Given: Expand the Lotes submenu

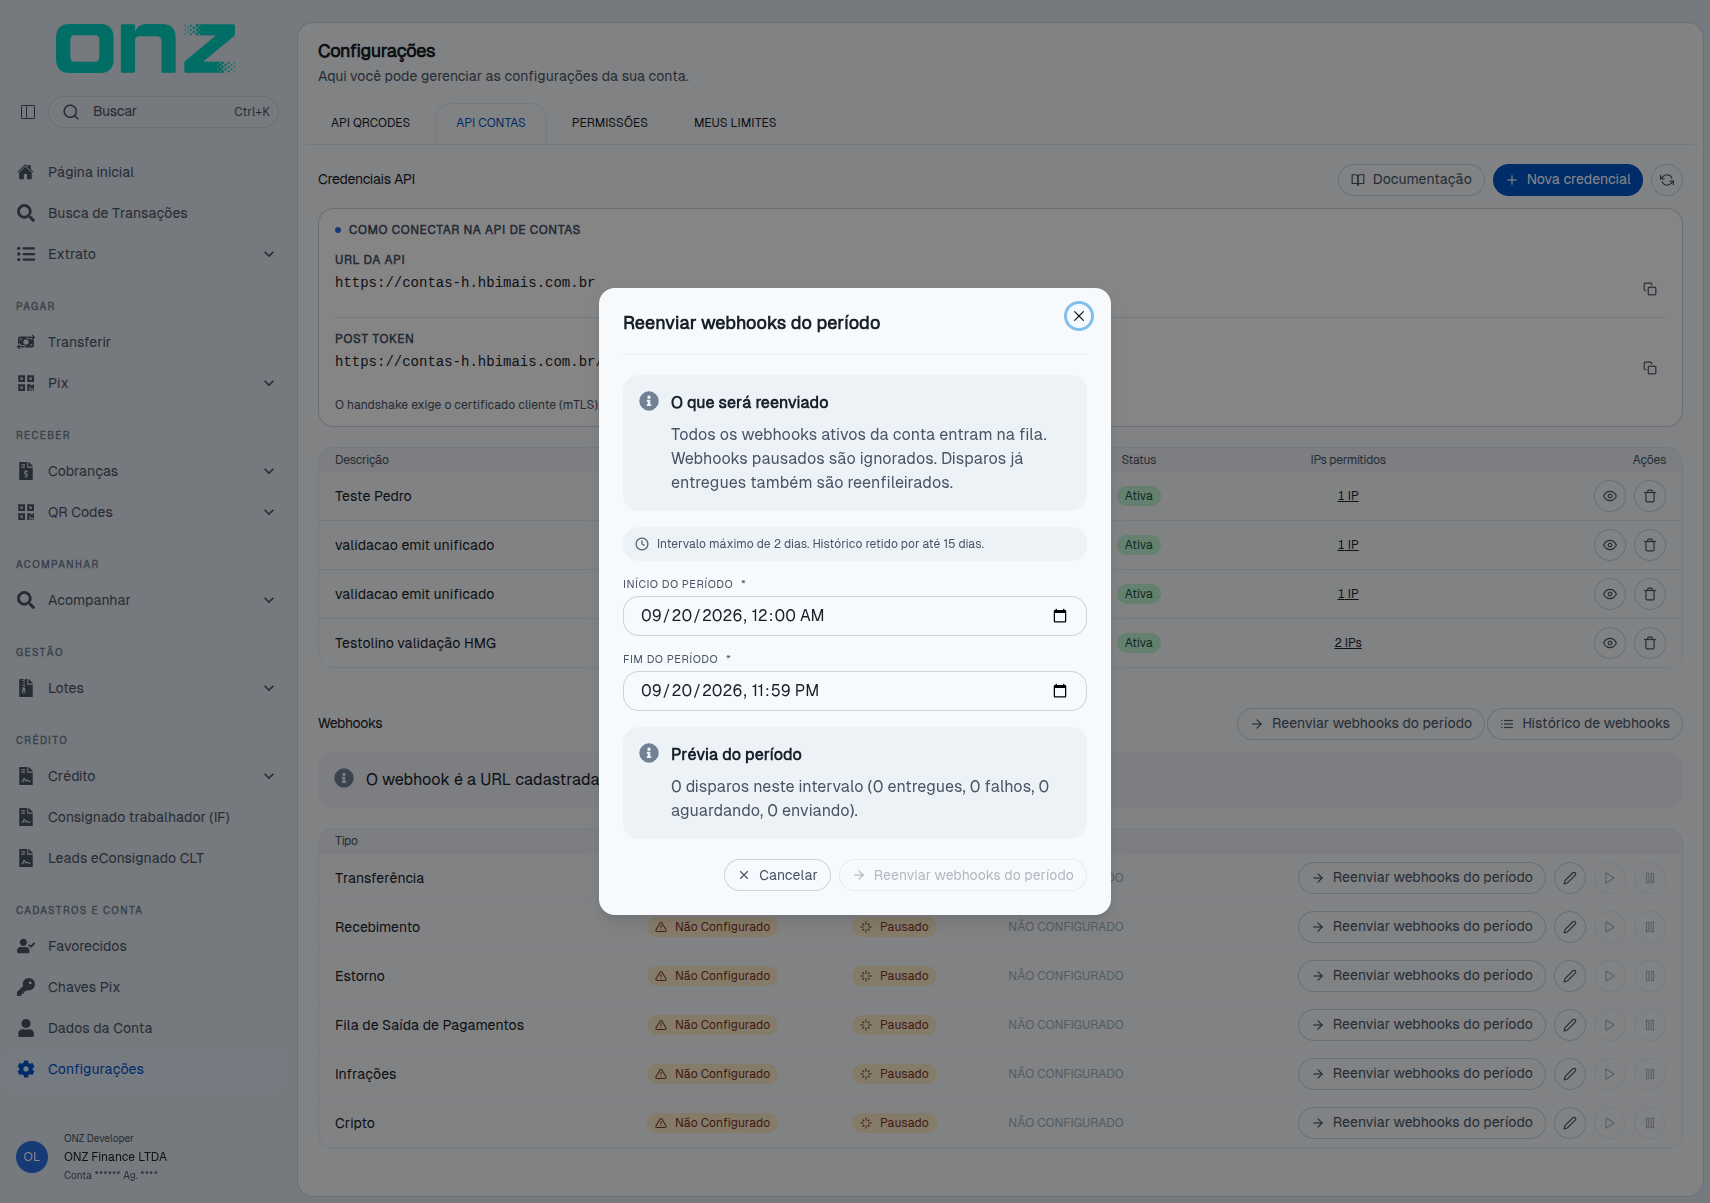Looking at the screenshot, I should coord(146,688).
